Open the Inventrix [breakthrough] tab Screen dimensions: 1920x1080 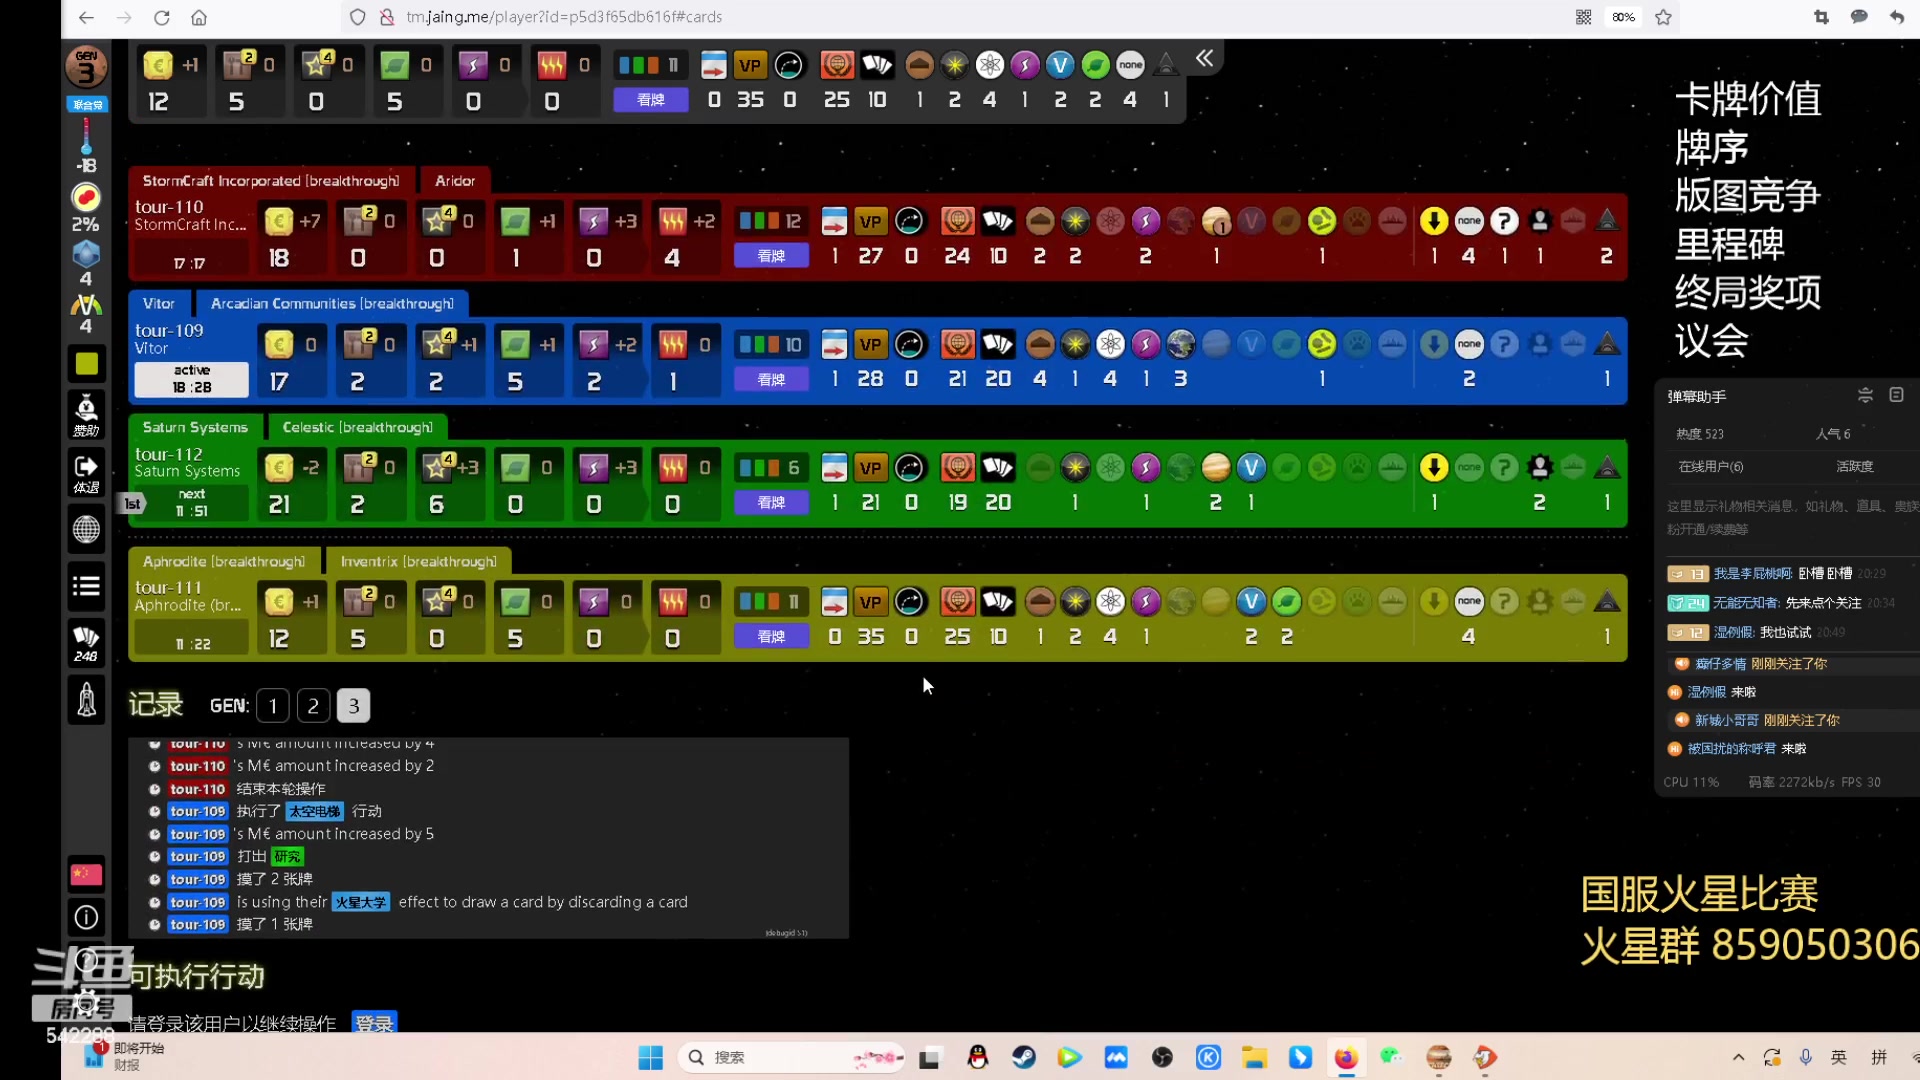click(418, 562)
